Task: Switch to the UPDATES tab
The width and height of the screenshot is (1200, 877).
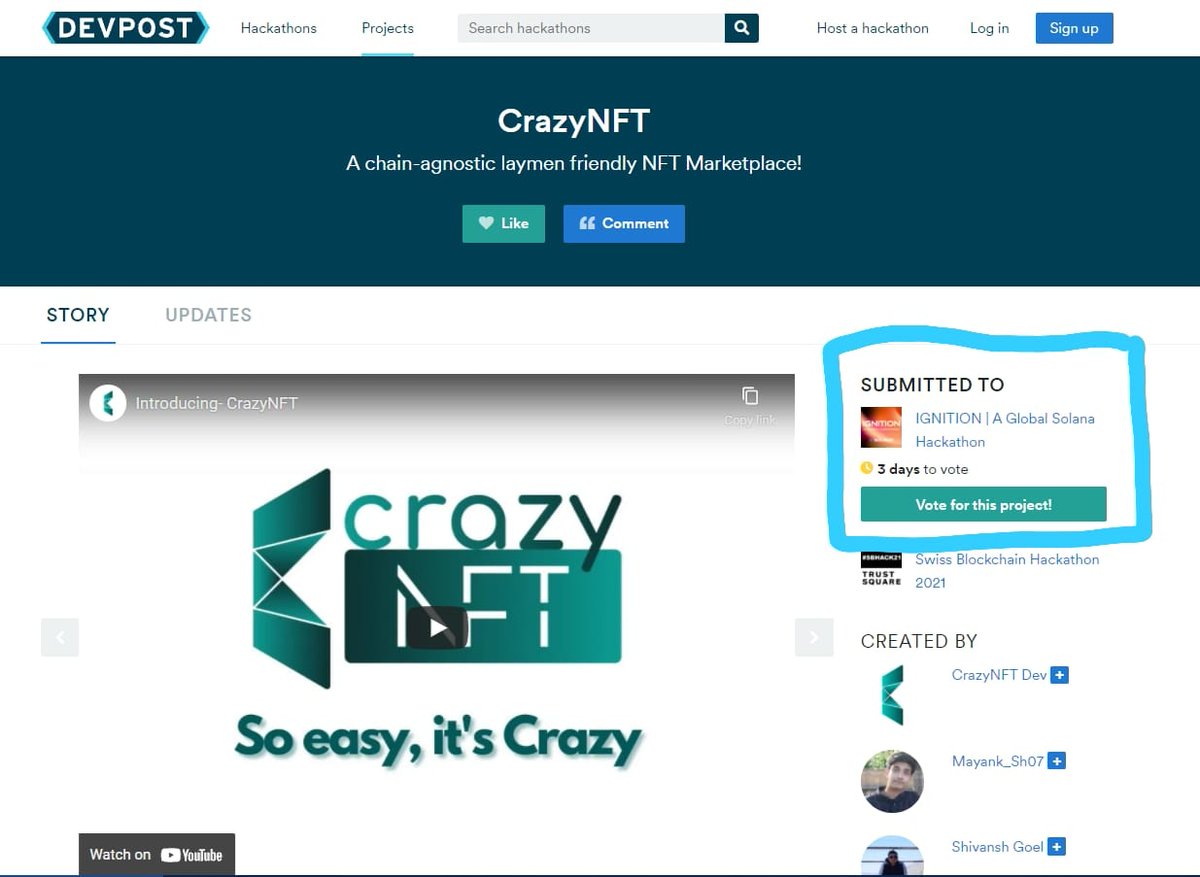Action: pyautogui.click(x=208, y=315)
